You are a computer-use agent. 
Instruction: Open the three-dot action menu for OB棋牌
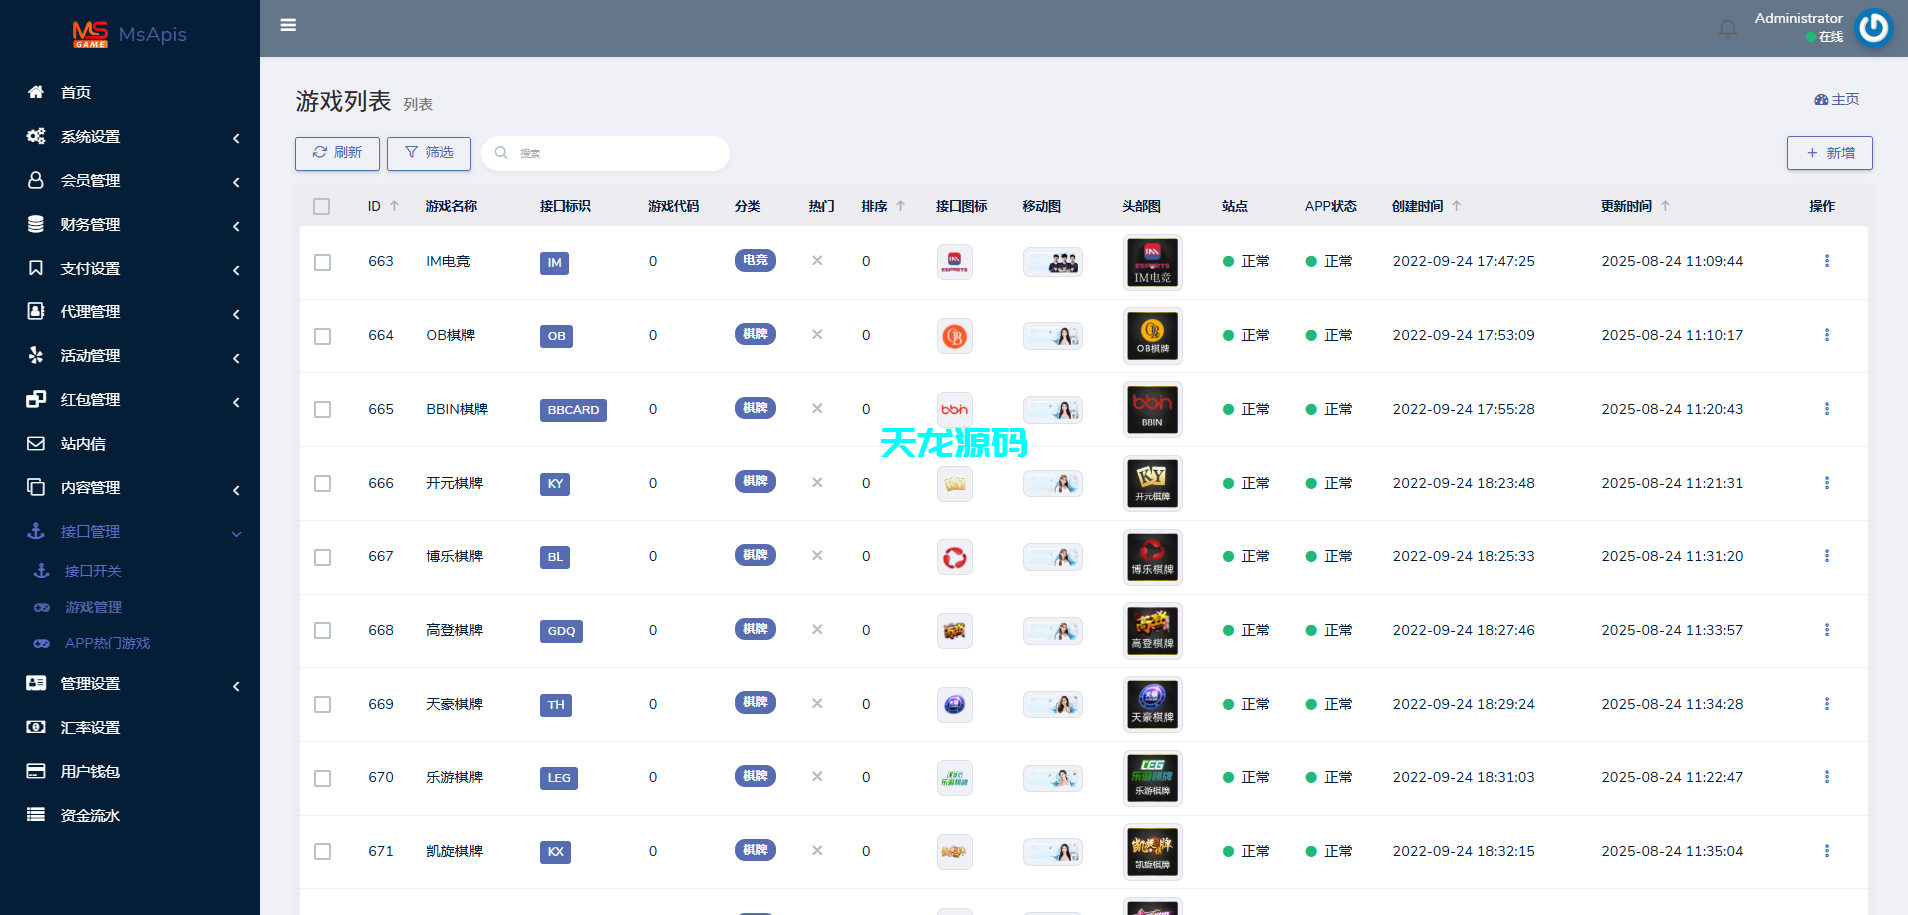(x=1828, y=335)
